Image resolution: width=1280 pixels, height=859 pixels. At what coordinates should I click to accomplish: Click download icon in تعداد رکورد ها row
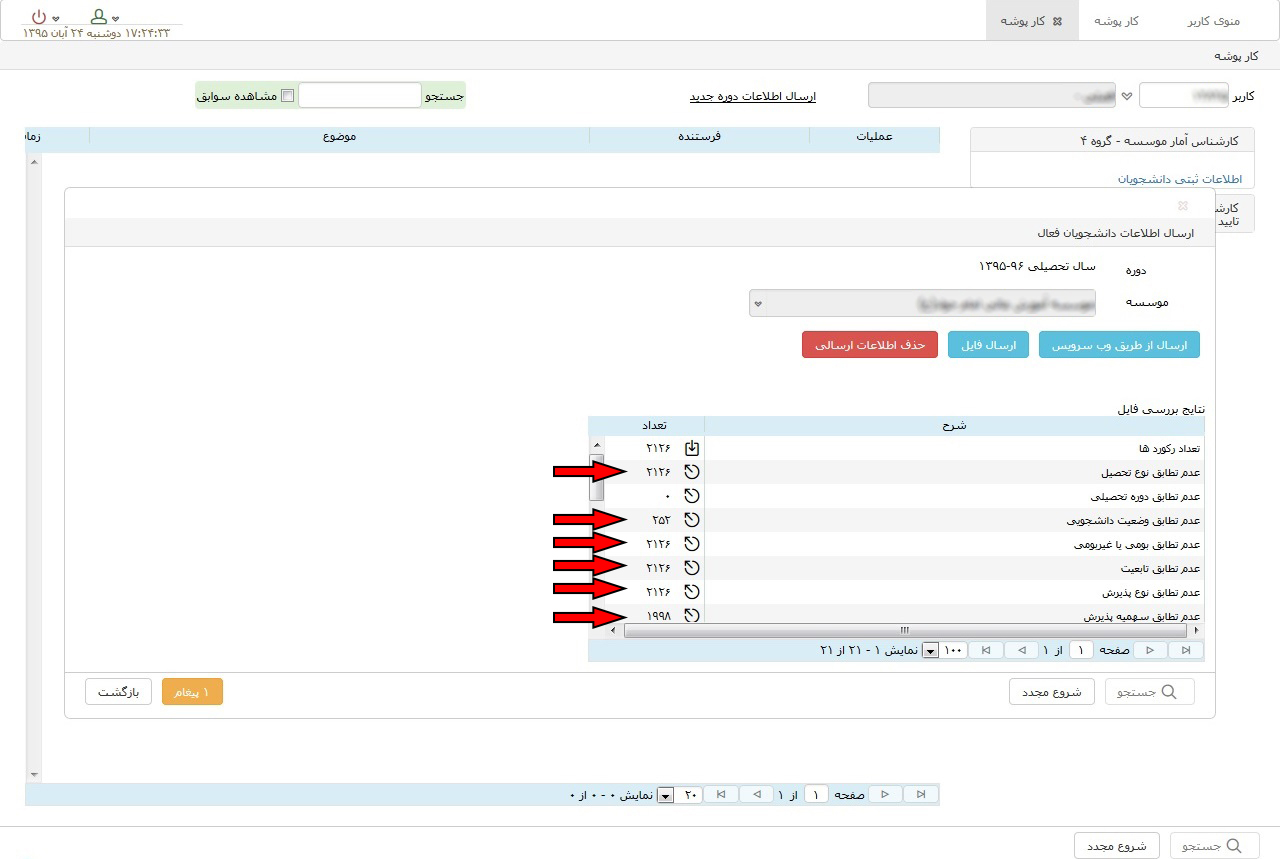point(691,448)
